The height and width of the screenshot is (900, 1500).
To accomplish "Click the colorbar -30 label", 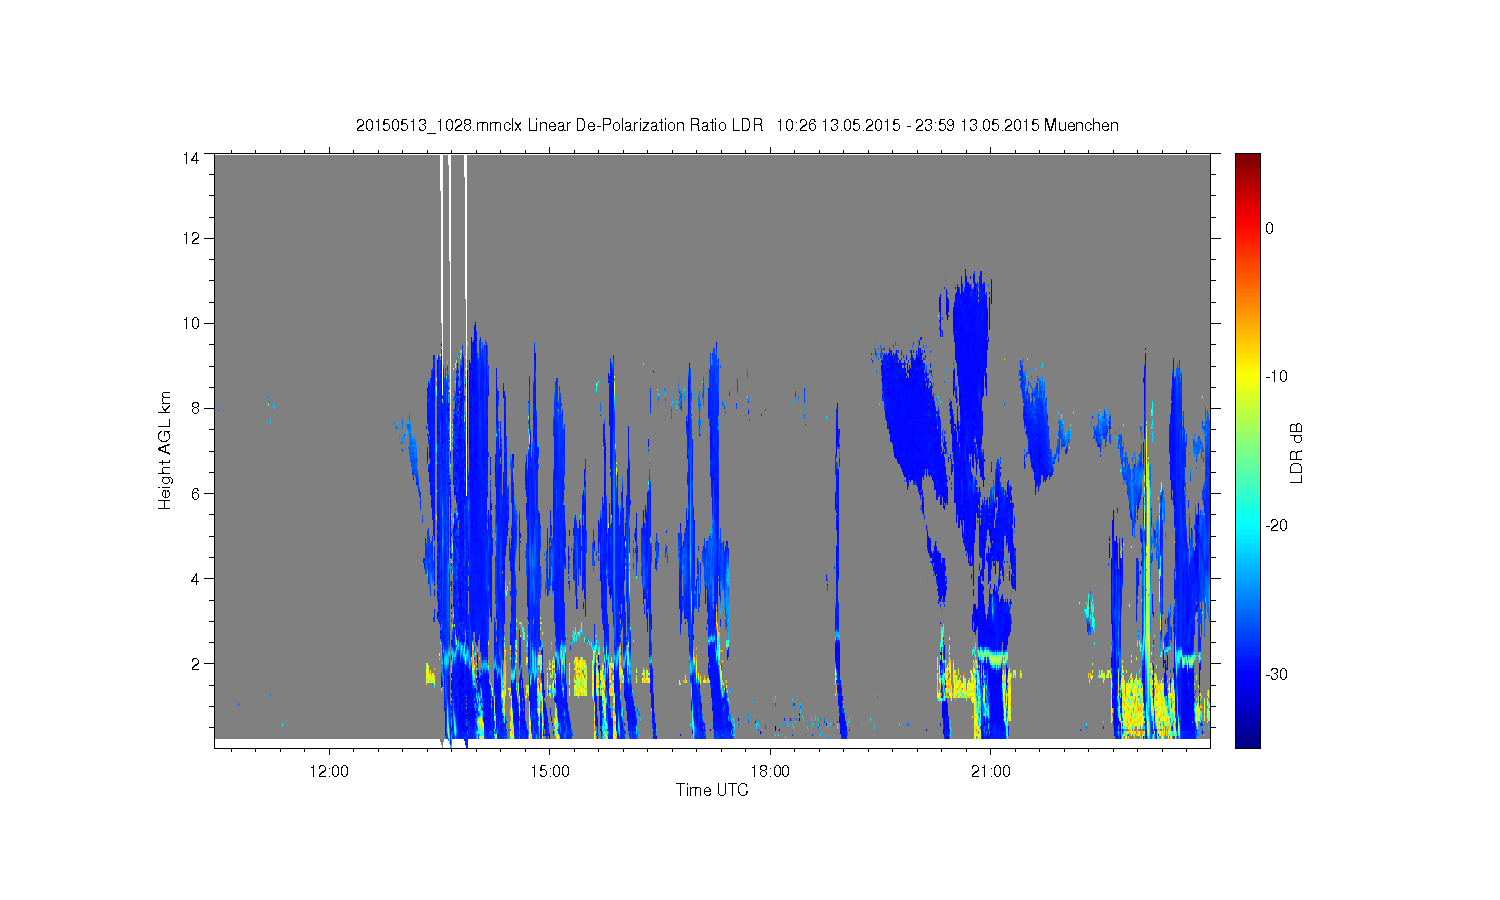I will [x=1276, y=675].
